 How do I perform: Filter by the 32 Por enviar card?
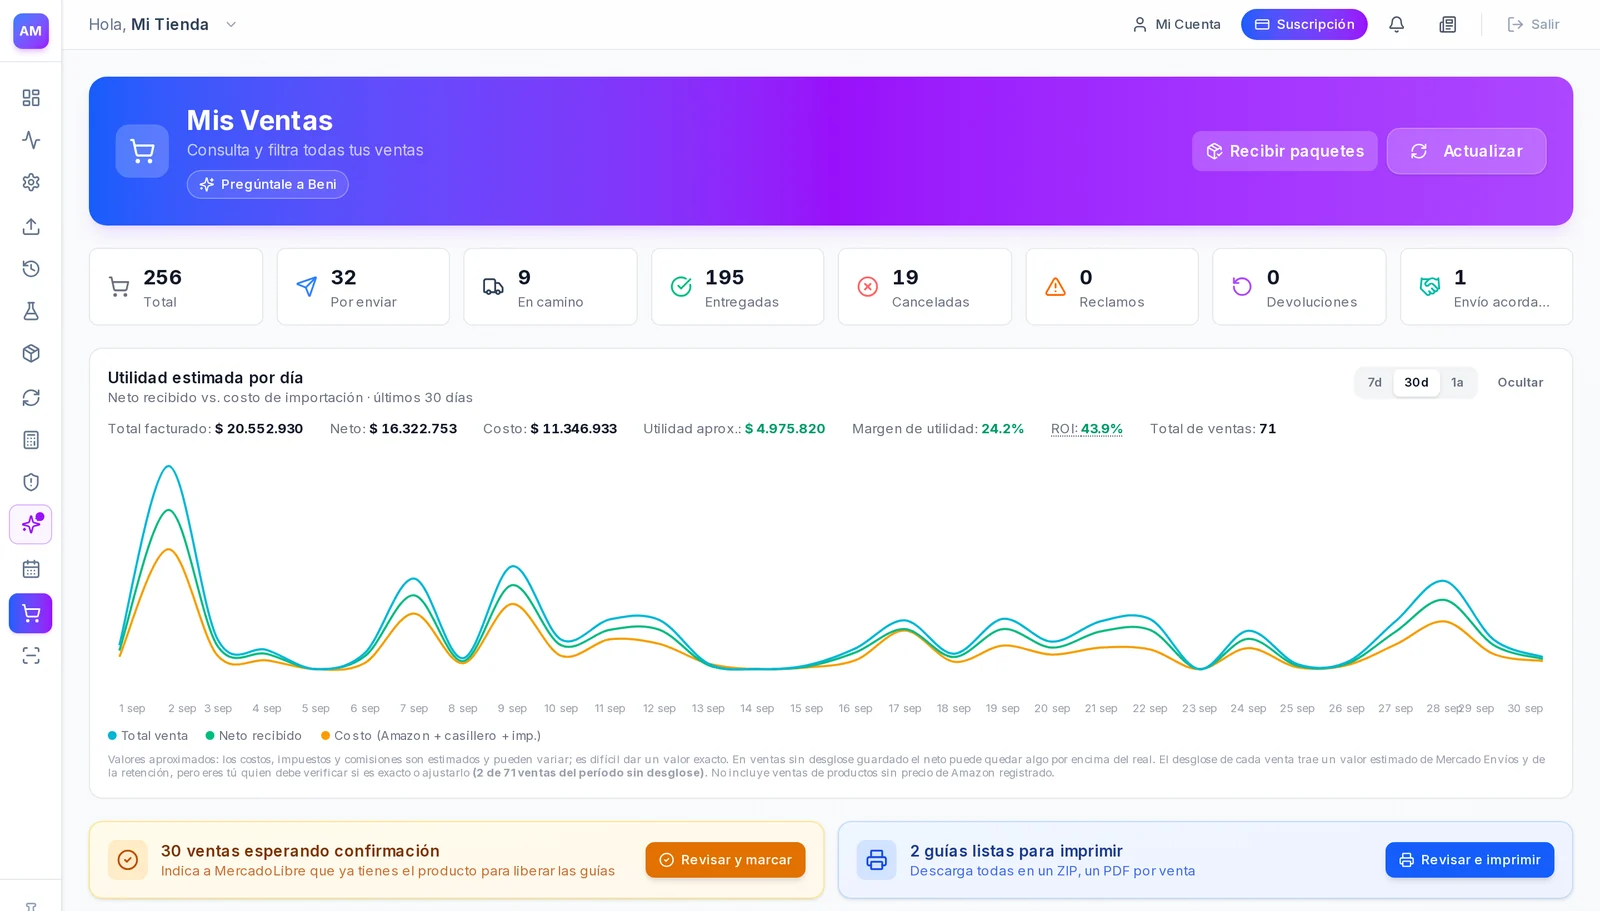[363, 287]
